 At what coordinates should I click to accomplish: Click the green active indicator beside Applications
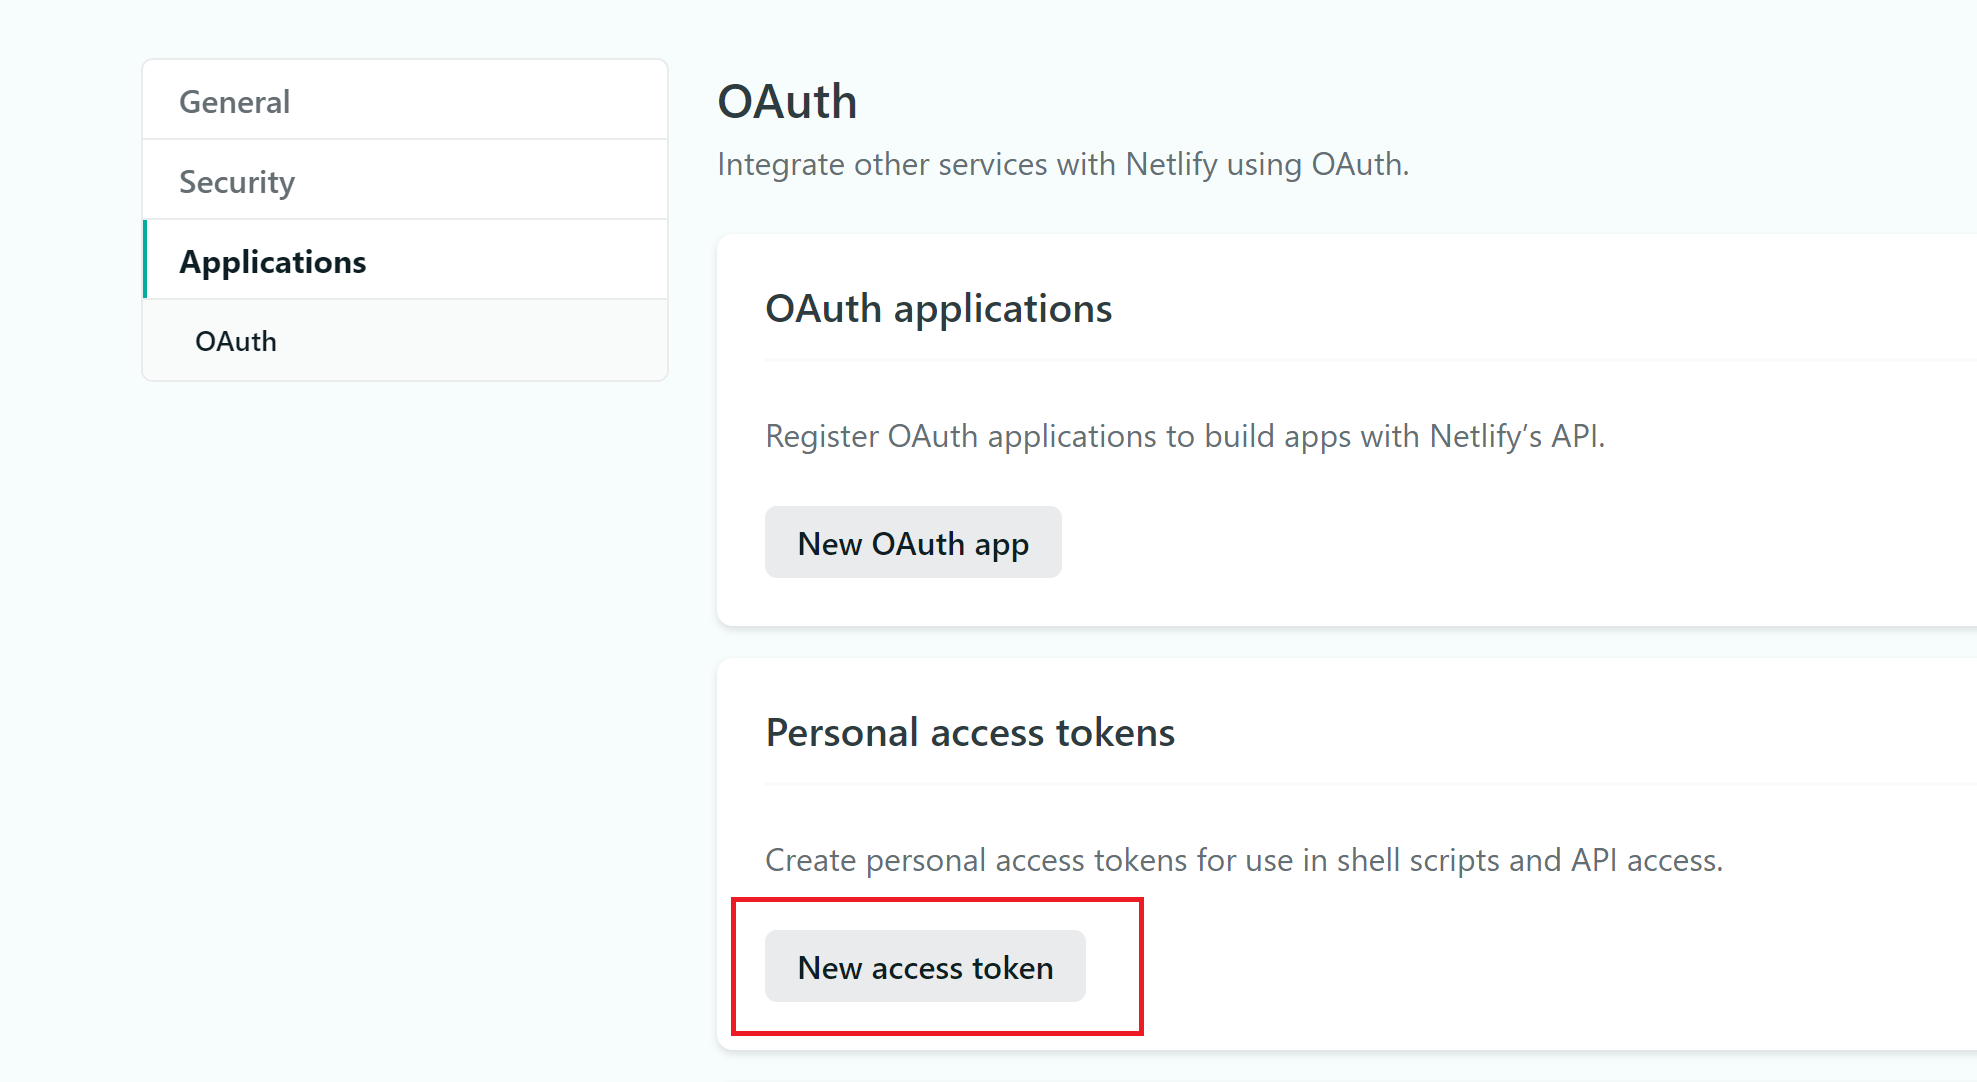coord(145,259)
